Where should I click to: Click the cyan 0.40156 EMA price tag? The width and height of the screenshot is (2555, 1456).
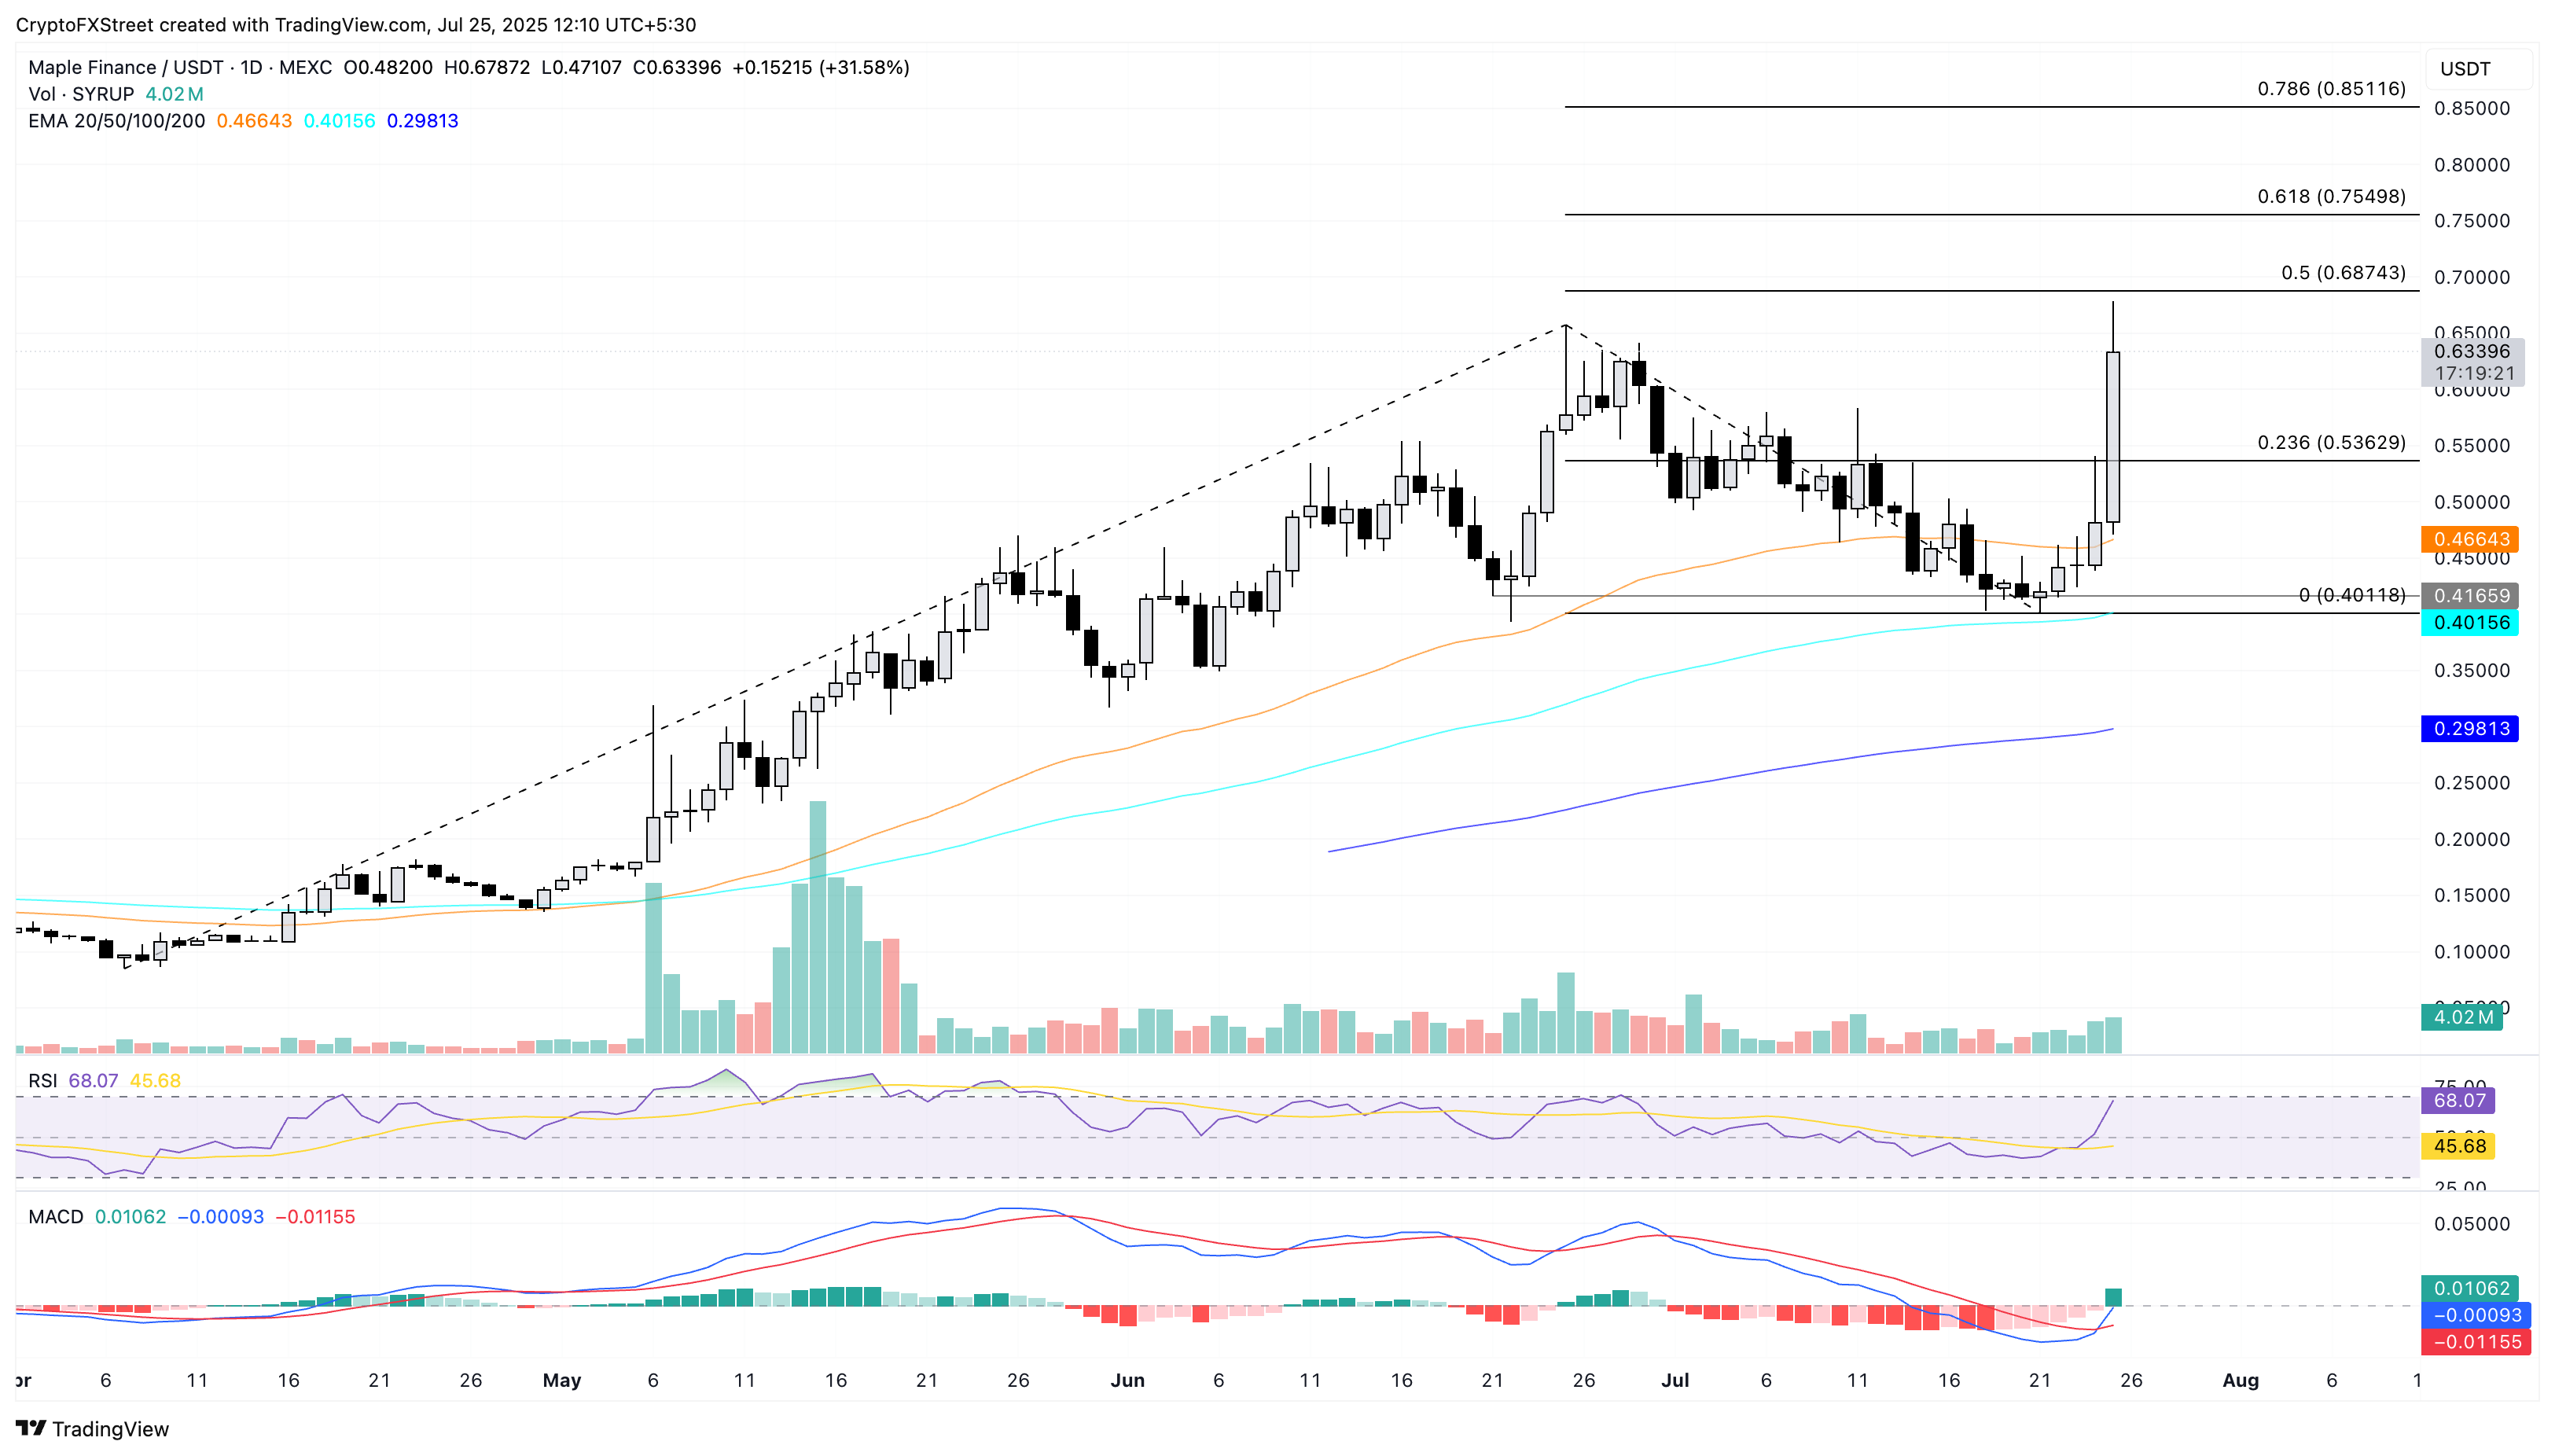coord(2469,623)
